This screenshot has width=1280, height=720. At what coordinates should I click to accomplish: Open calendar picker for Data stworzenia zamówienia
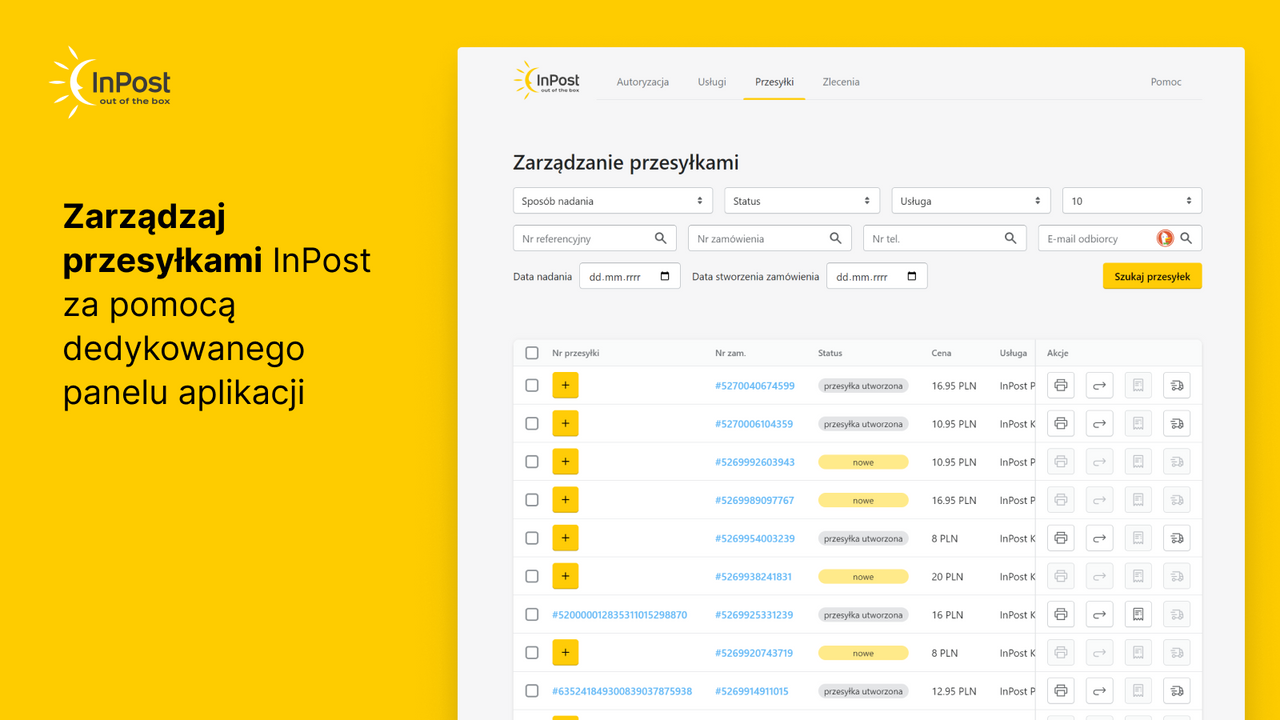[x=912, y=276]
